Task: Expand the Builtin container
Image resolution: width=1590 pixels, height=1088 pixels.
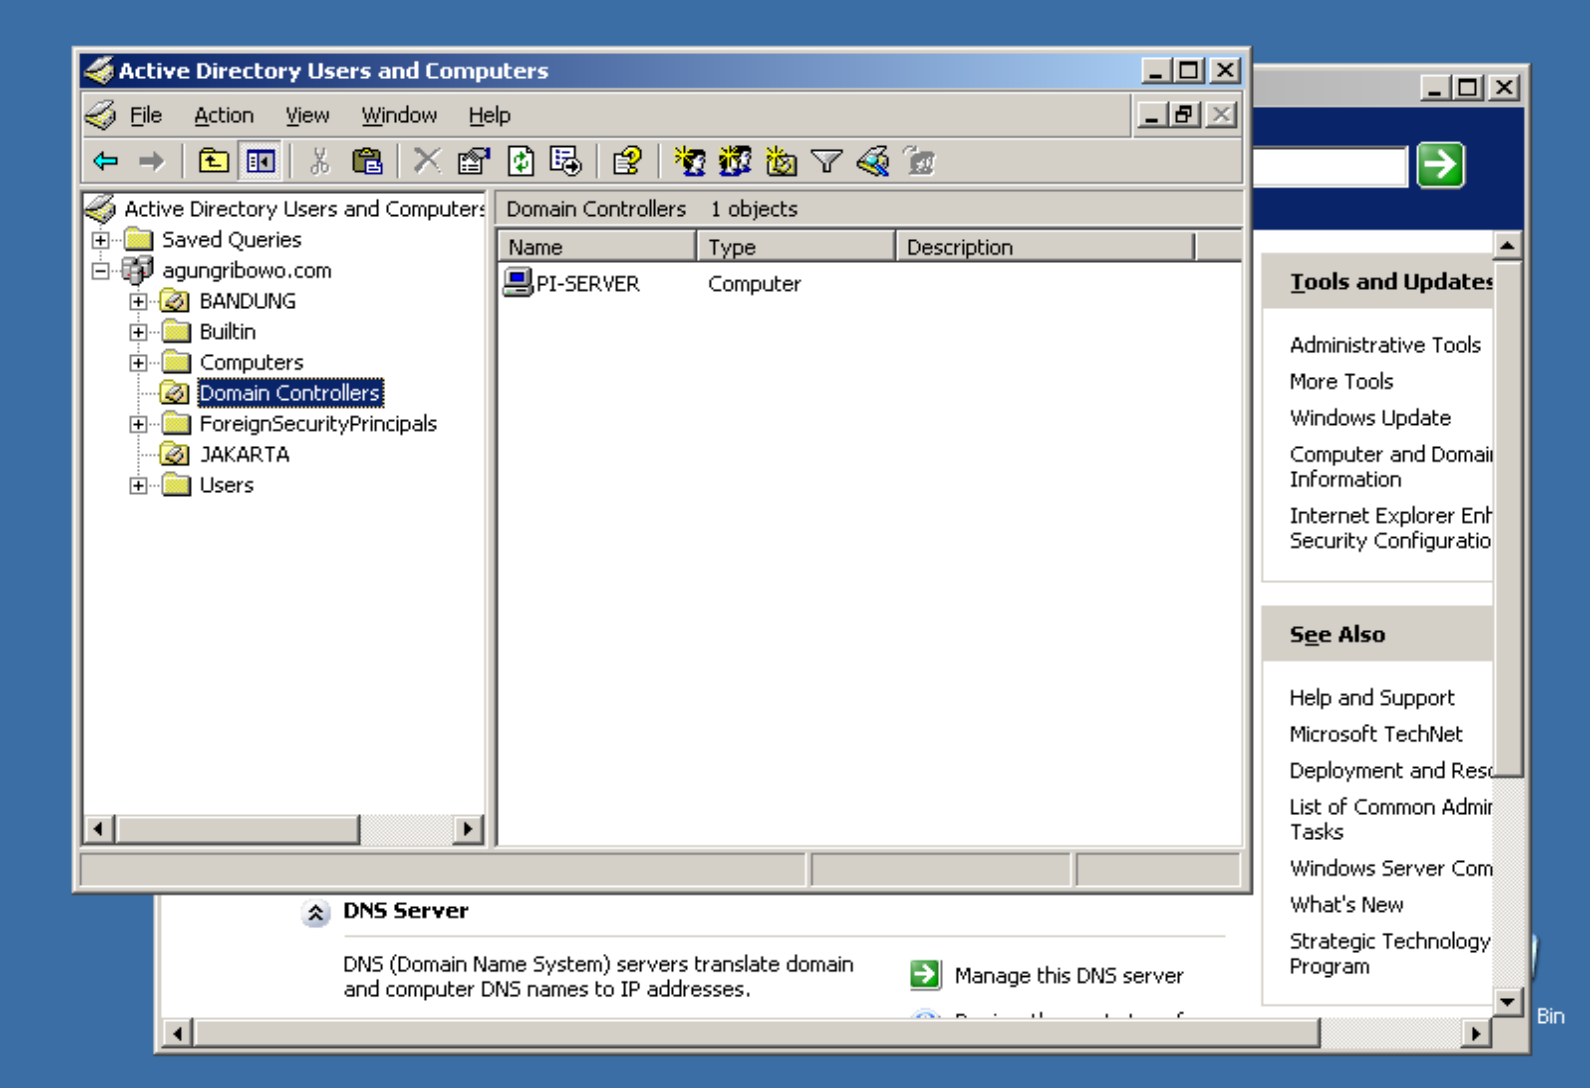Action: (138, 332)
